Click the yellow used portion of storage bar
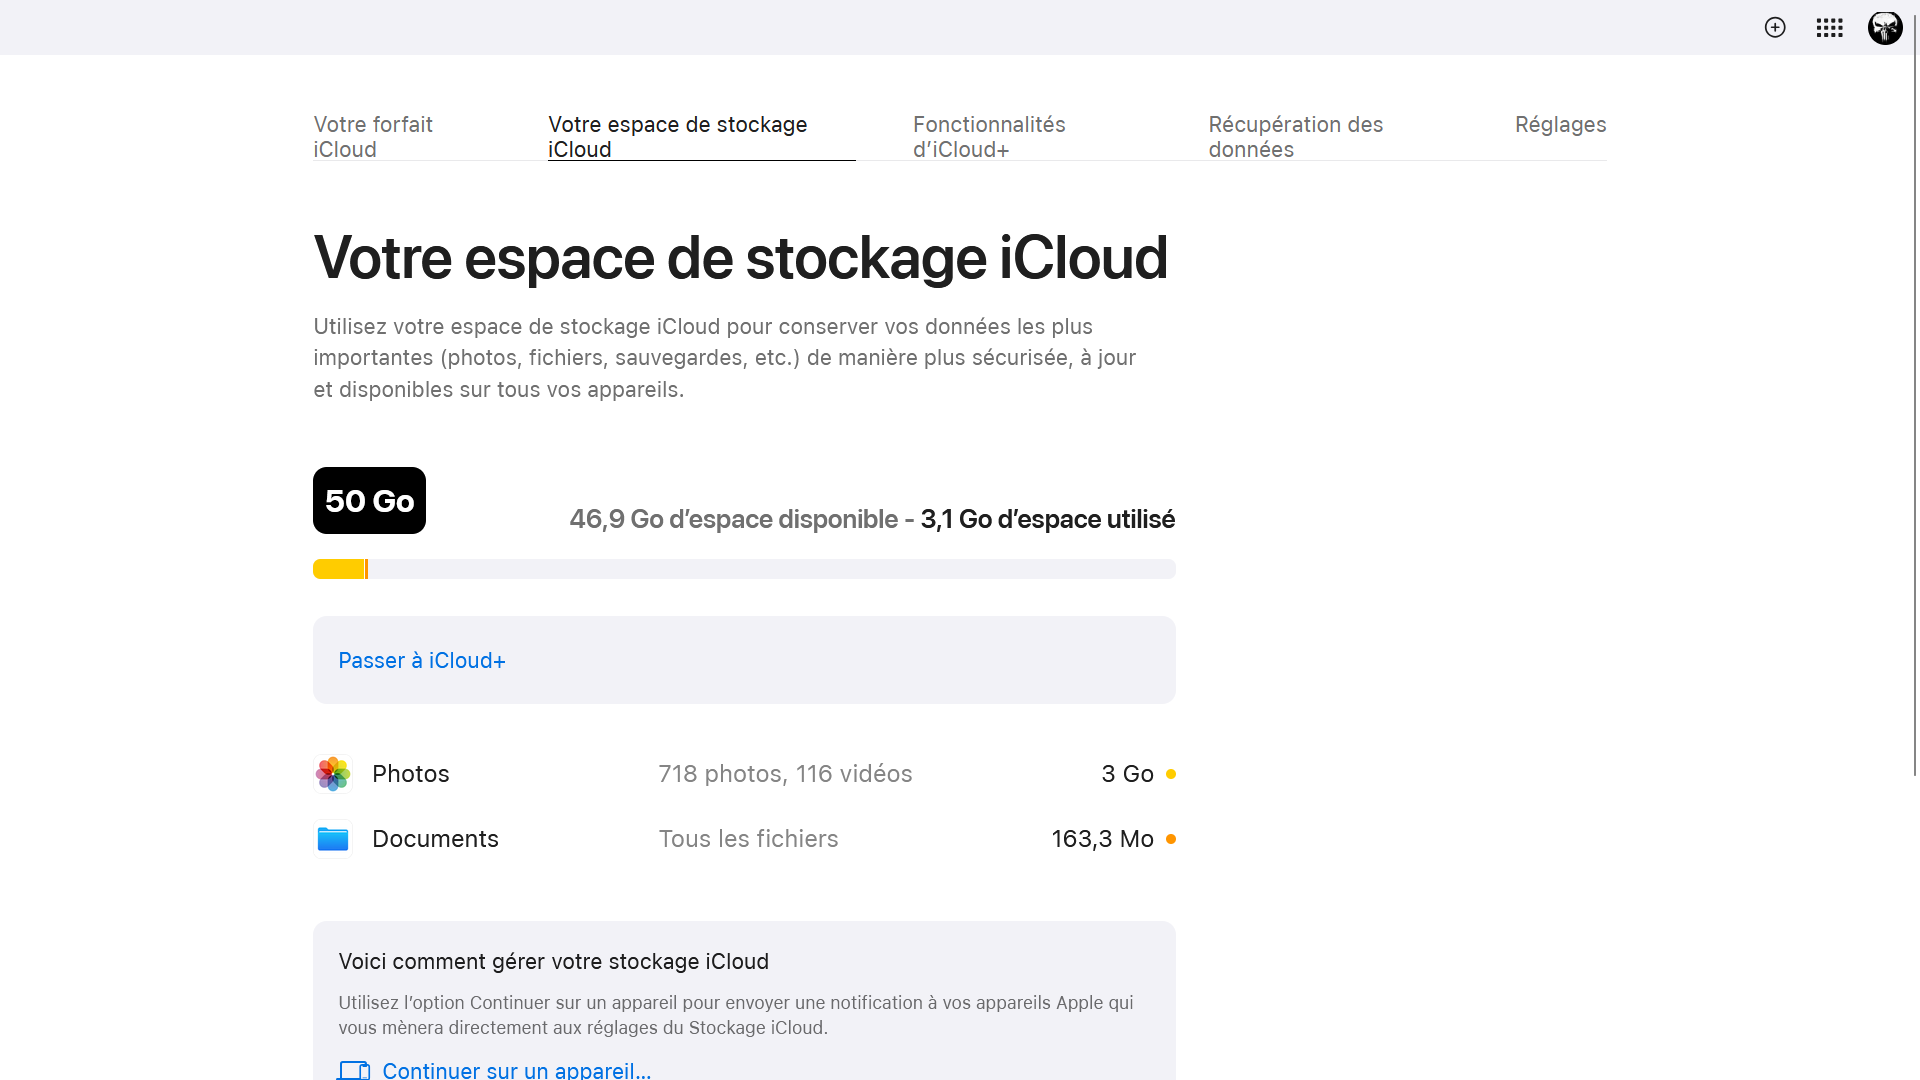The width and height of the screenshot is (1920, 1080). point(339,569)
